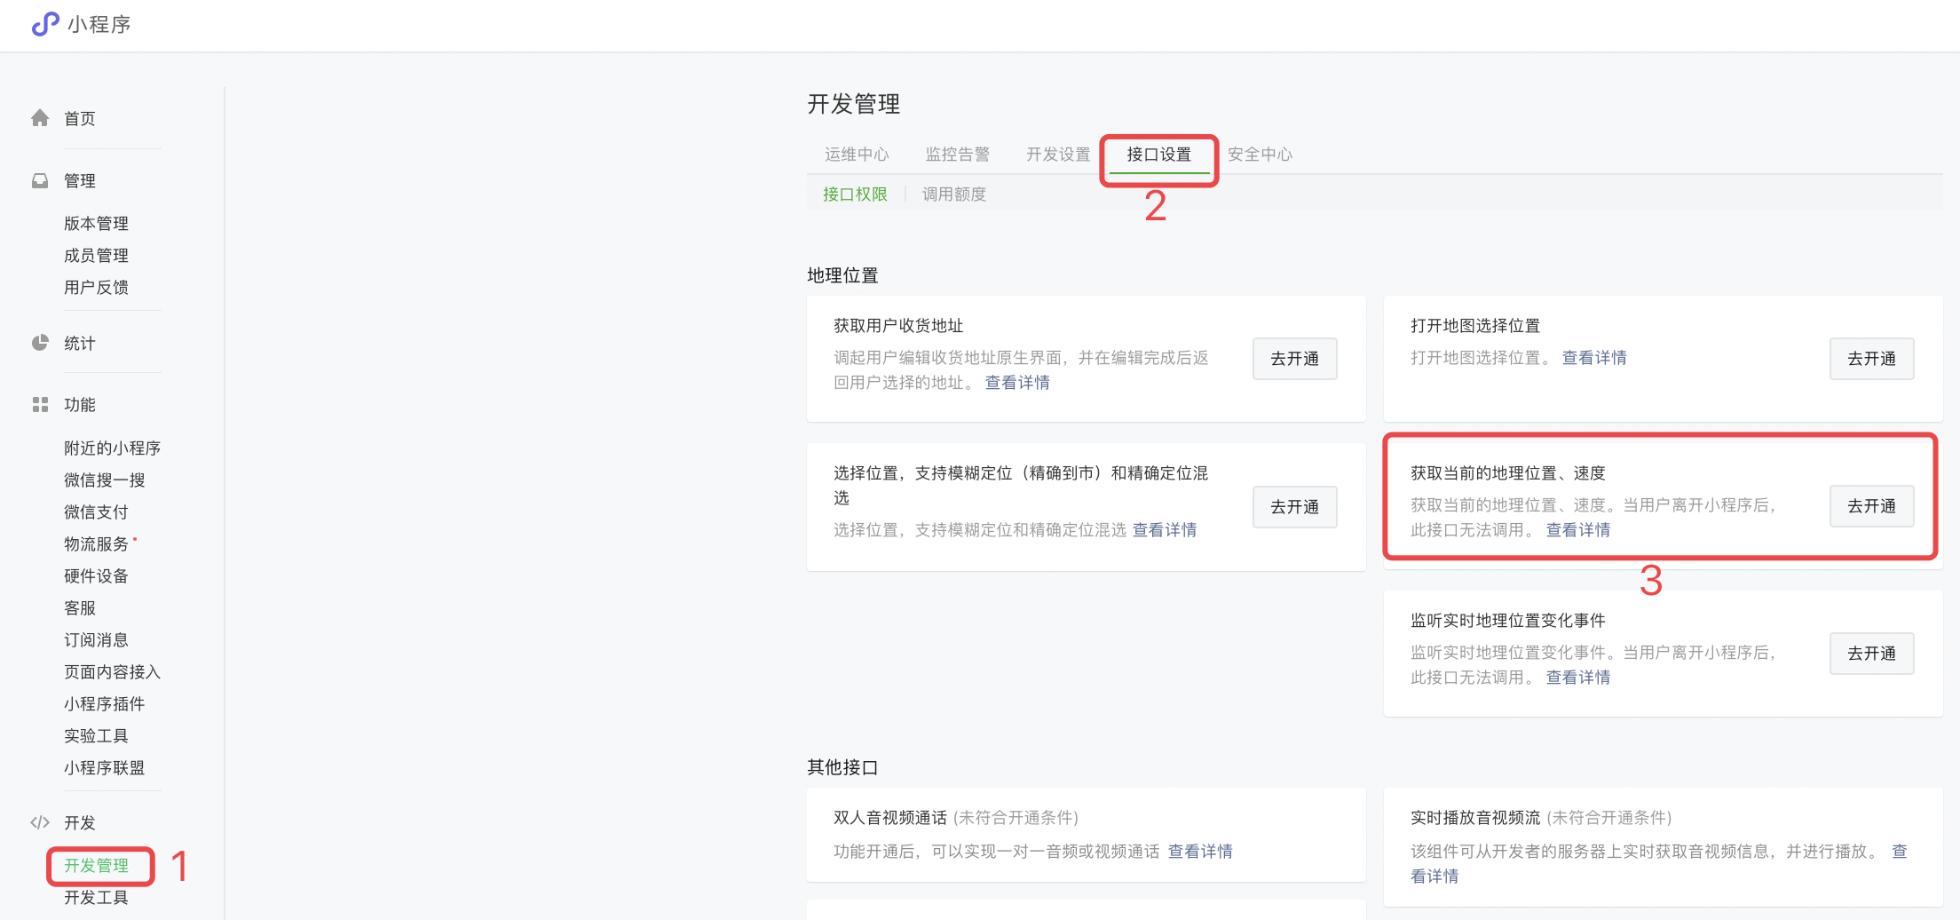This screenshot has width=1960, height=920.
Task: Open 客服 in the sidebar
Action: click(80, 608)
